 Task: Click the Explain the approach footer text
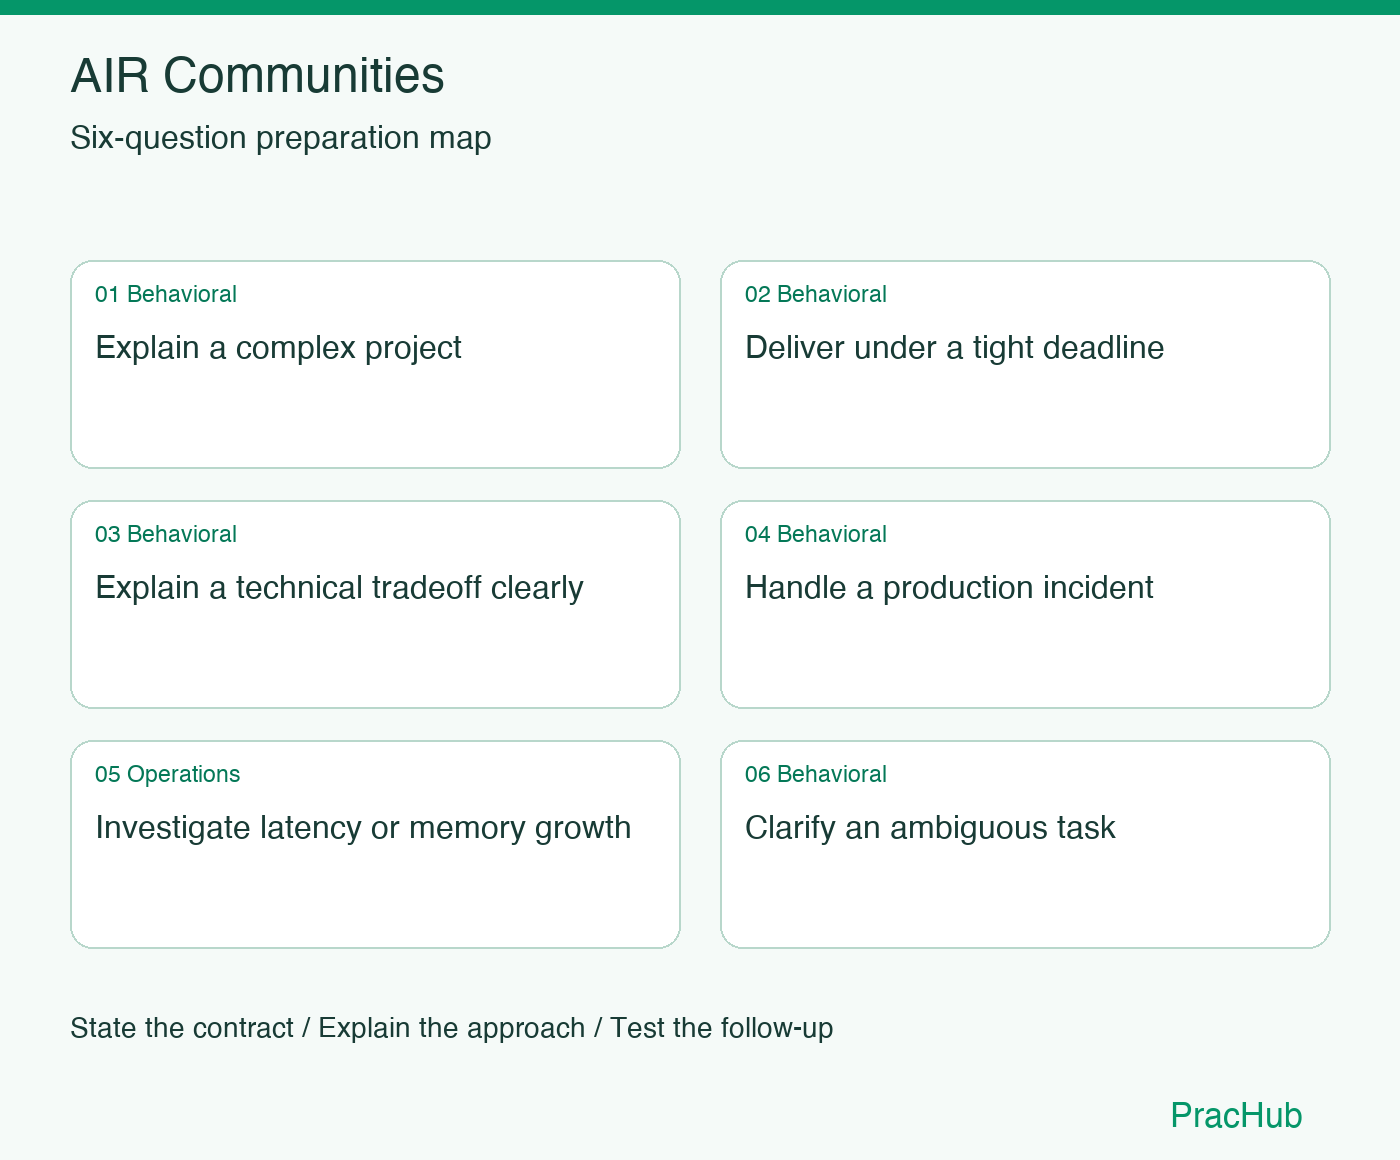(x=452, y=1028)
